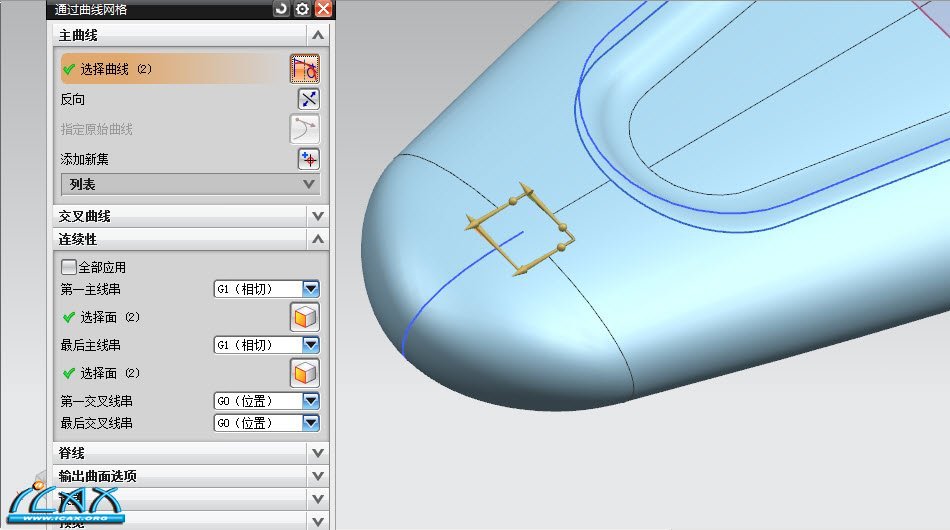950x530 pixels.
Task: Click the select curve icon in 主曲线
Action: coord(305,69)
